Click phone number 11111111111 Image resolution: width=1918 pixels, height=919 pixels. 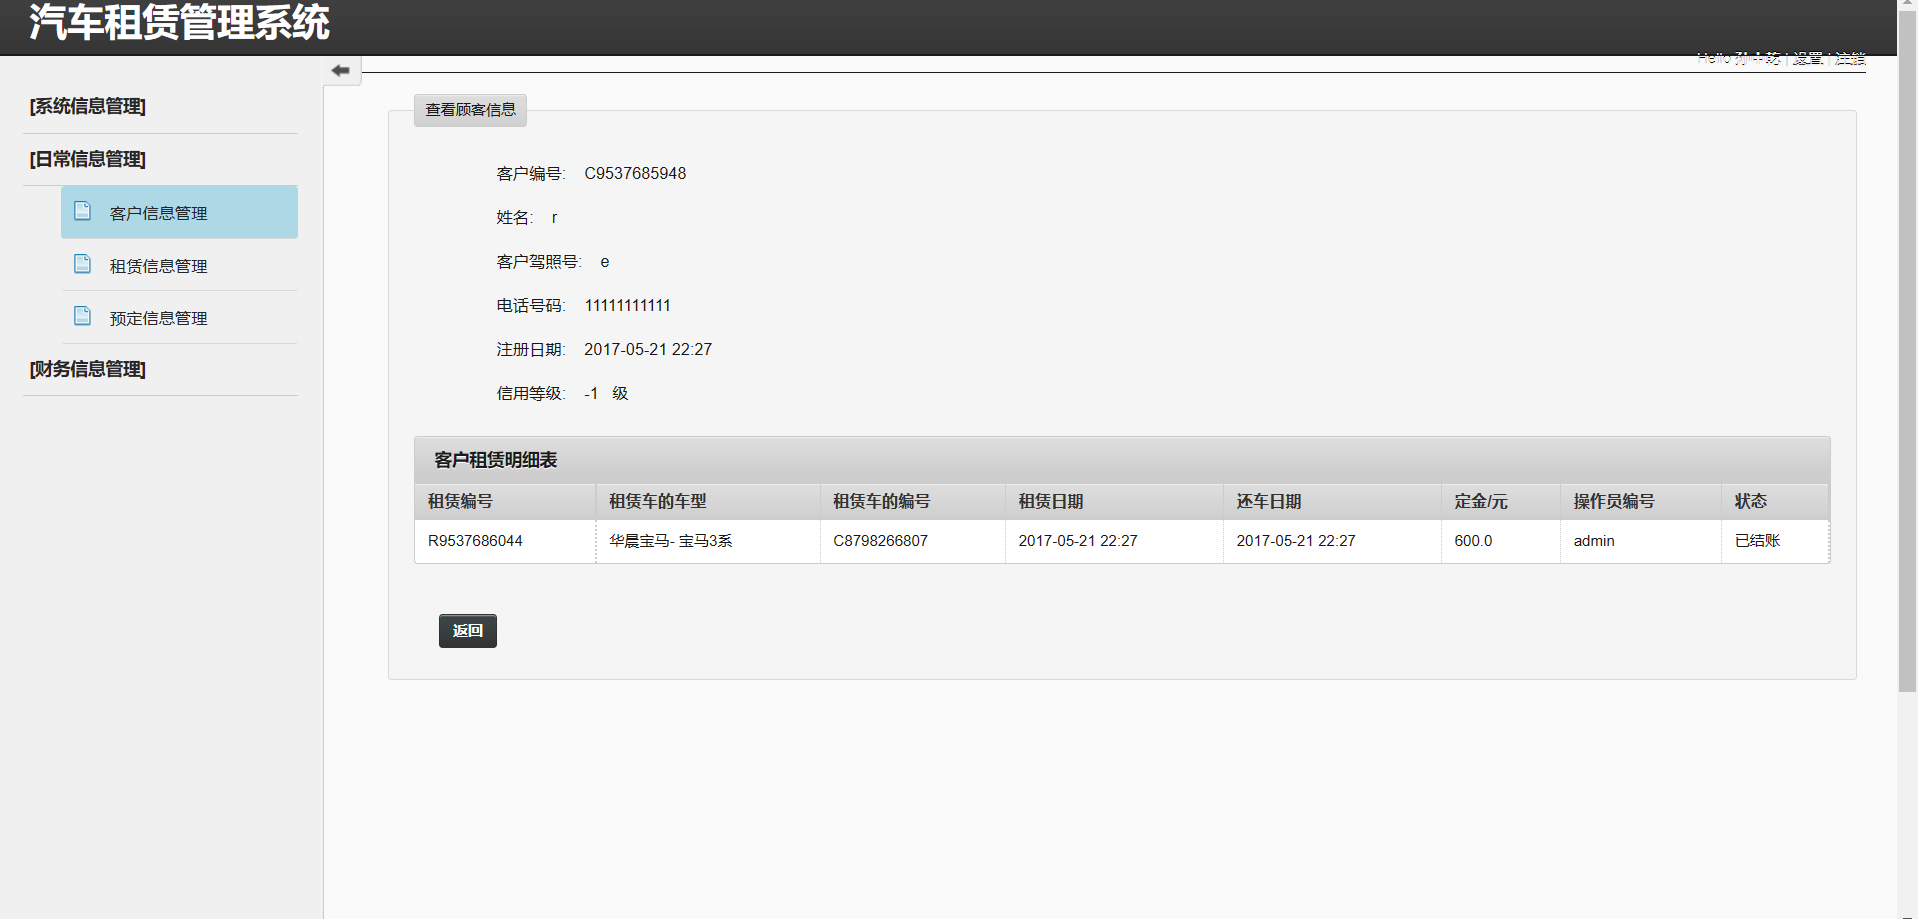627,306
